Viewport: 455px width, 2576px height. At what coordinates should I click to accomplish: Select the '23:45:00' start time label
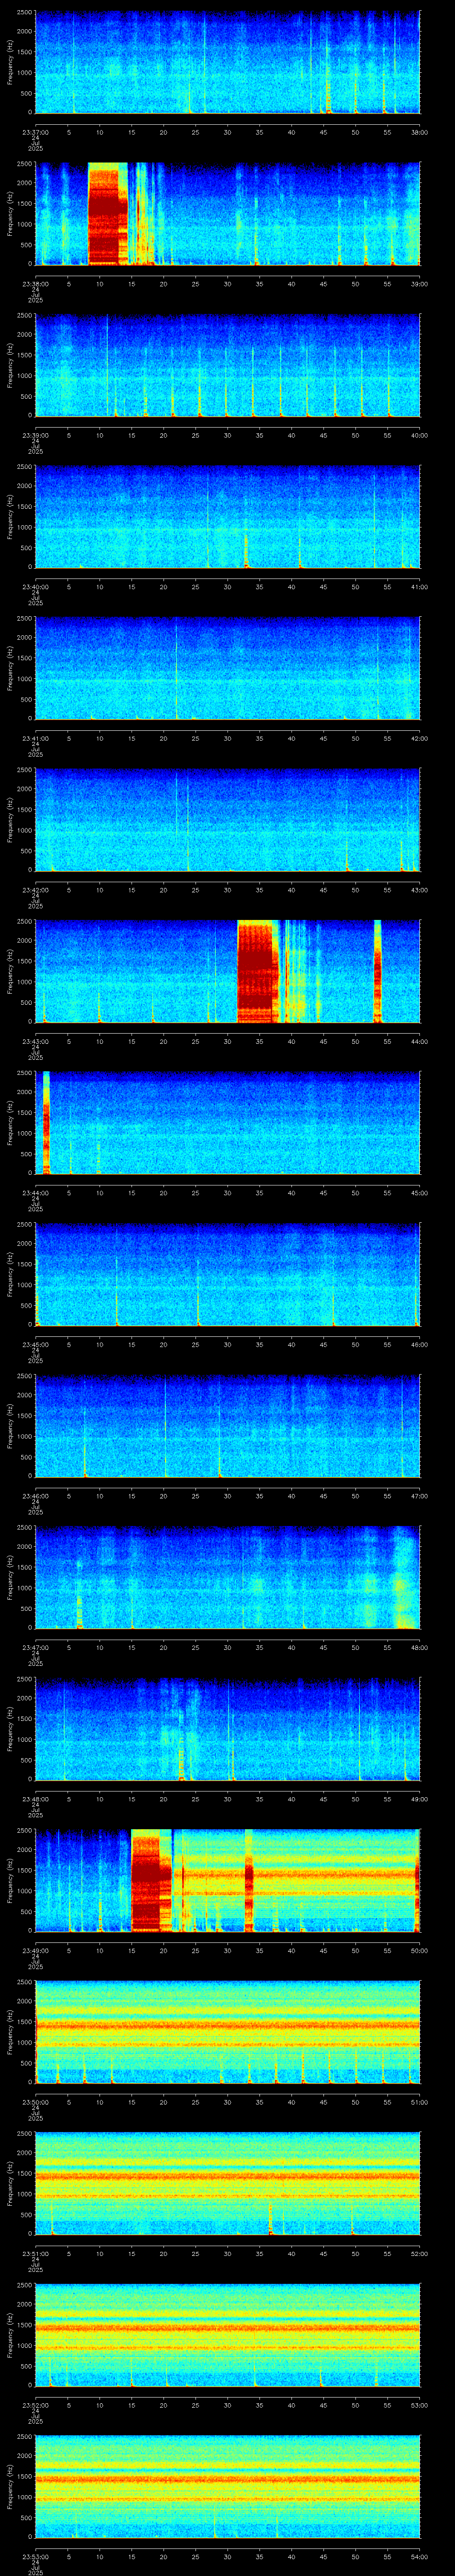pos(35,1344)
